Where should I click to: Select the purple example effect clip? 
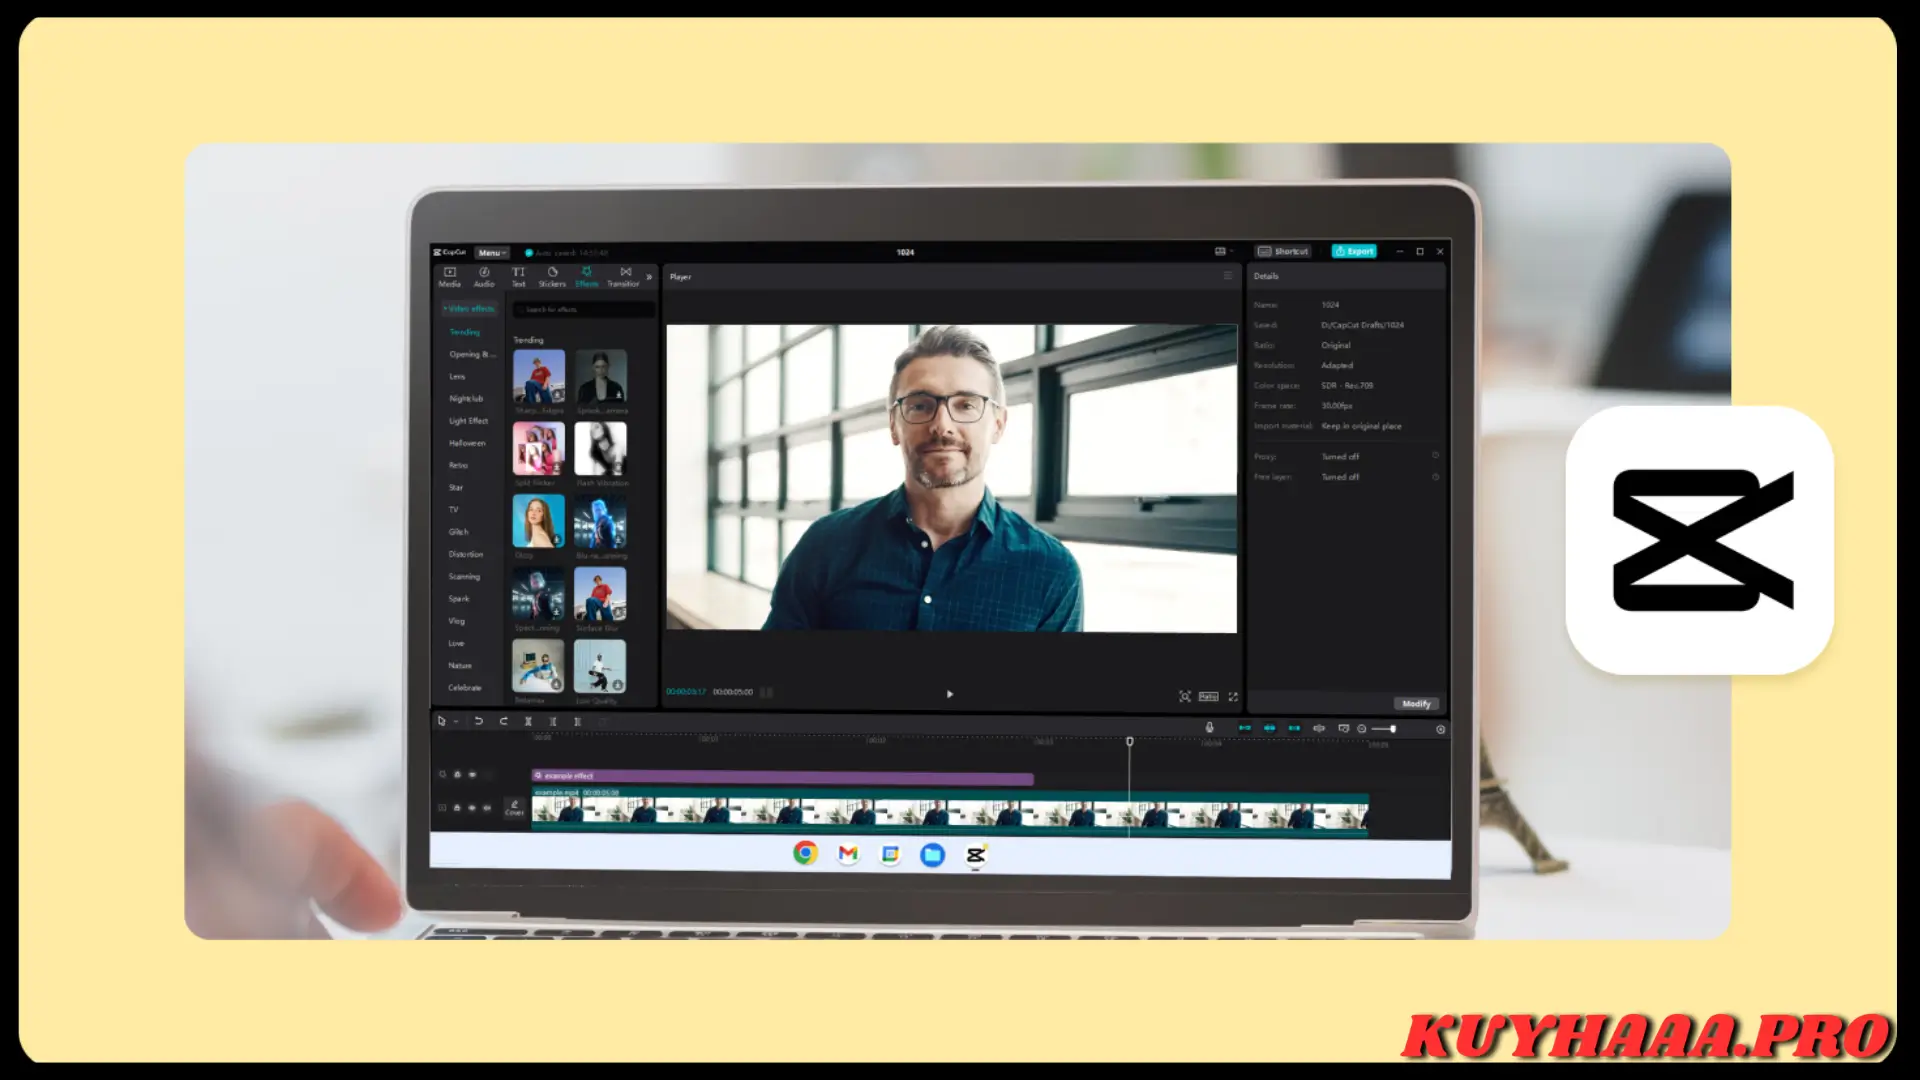tap(782, 776)
